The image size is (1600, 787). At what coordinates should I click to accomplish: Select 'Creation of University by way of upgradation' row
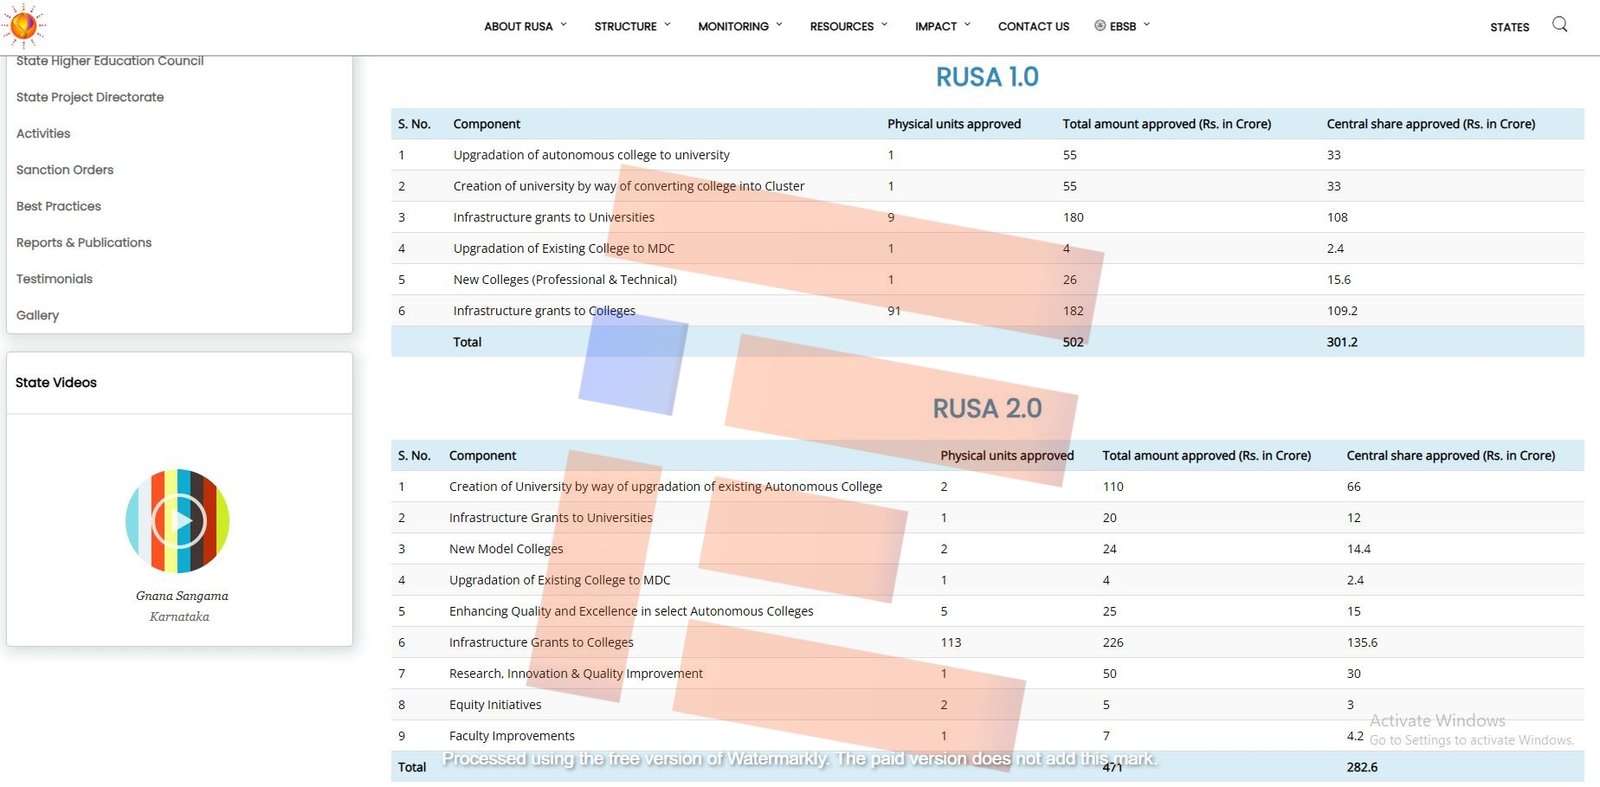click(x=987, y=487)
